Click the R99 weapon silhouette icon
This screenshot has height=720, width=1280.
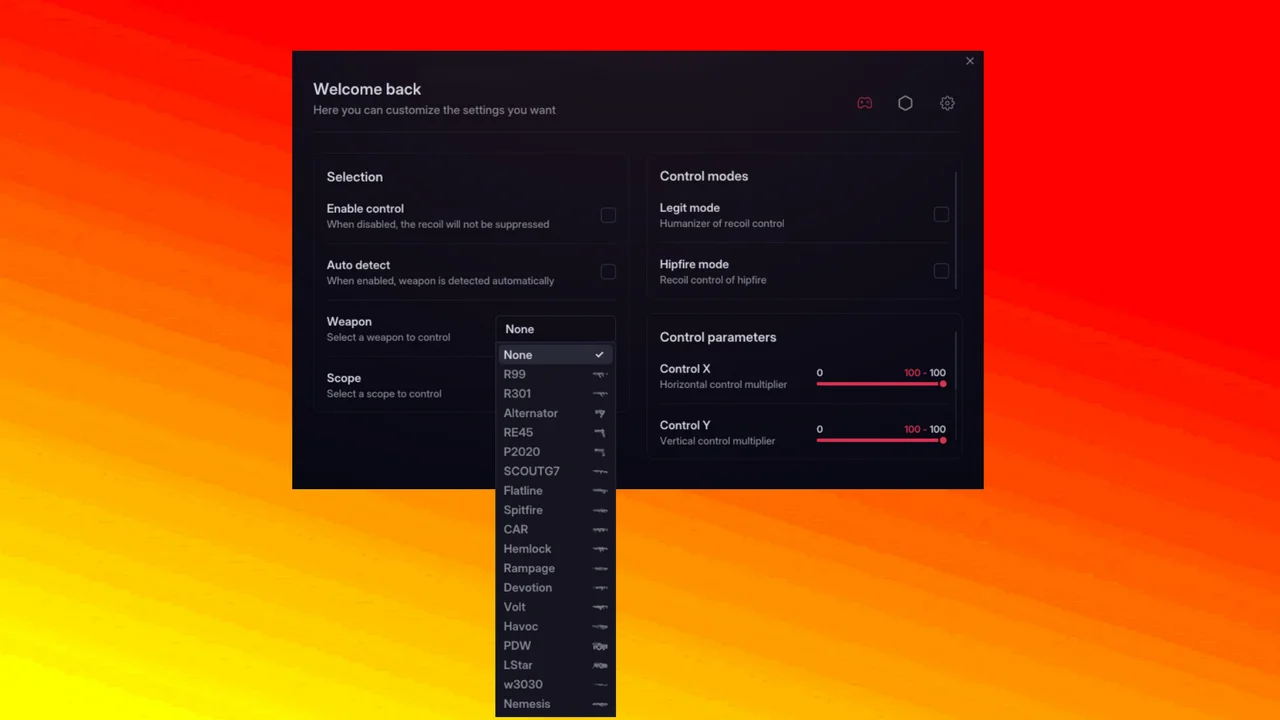600,375
